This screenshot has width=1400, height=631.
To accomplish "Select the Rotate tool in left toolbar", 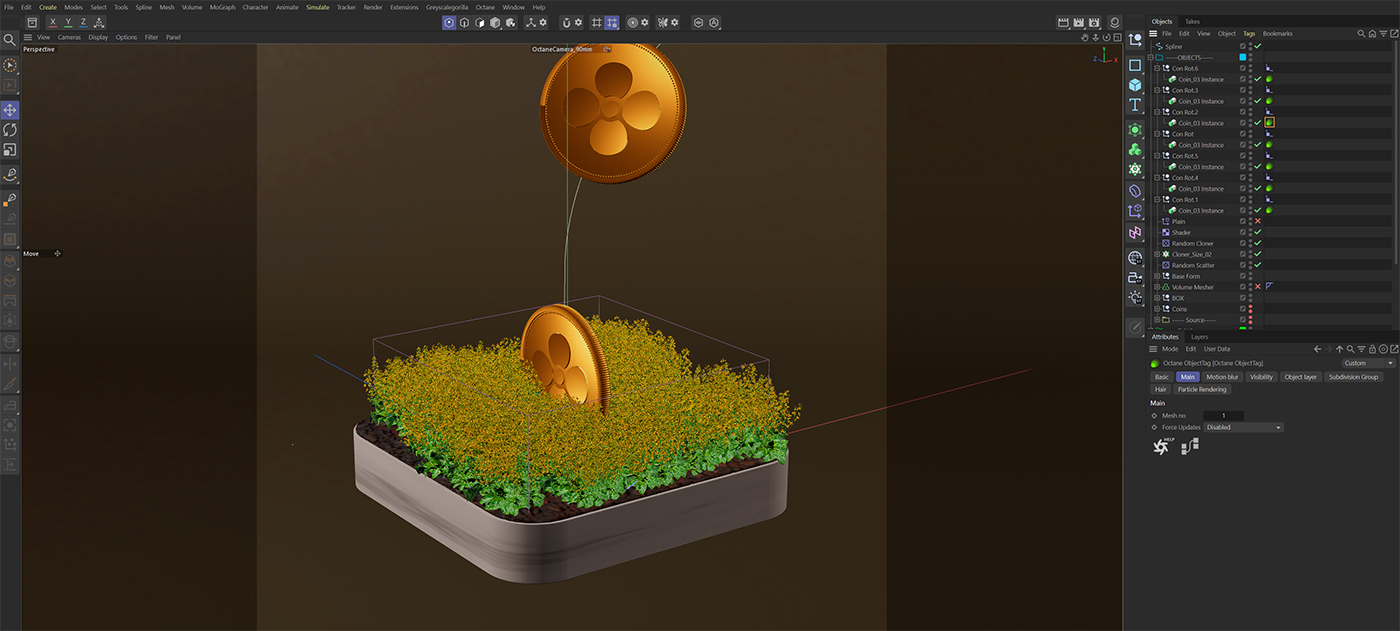I will (10, 130).
